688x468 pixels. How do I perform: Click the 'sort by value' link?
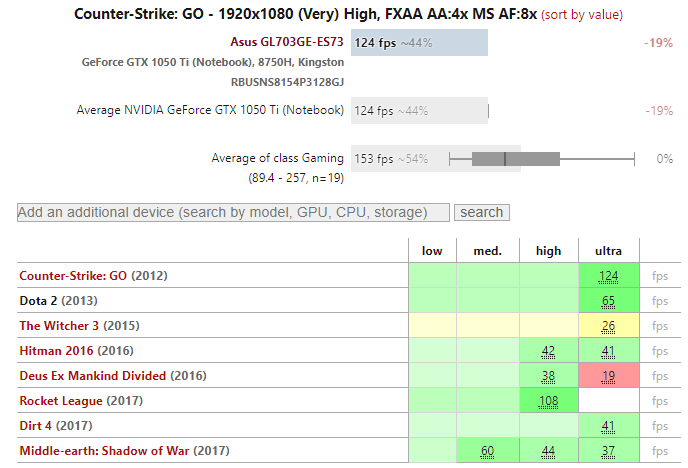(x=582, y=14)
